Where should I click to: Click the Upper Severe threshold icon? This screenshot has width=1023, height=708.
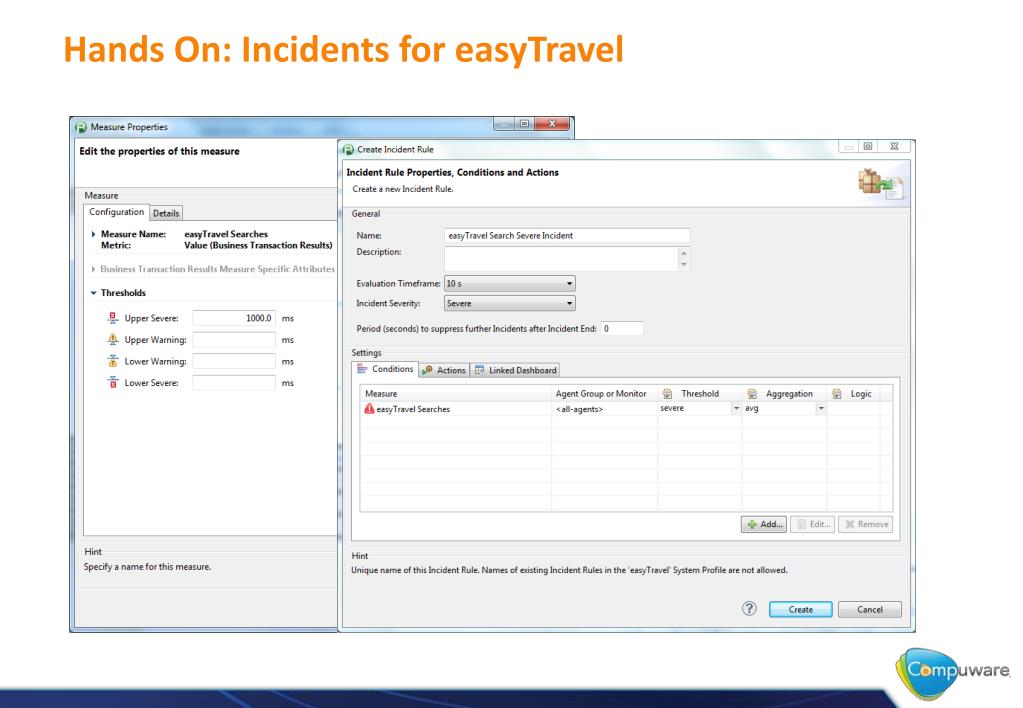pyautogui.click(x=113, y=318)
